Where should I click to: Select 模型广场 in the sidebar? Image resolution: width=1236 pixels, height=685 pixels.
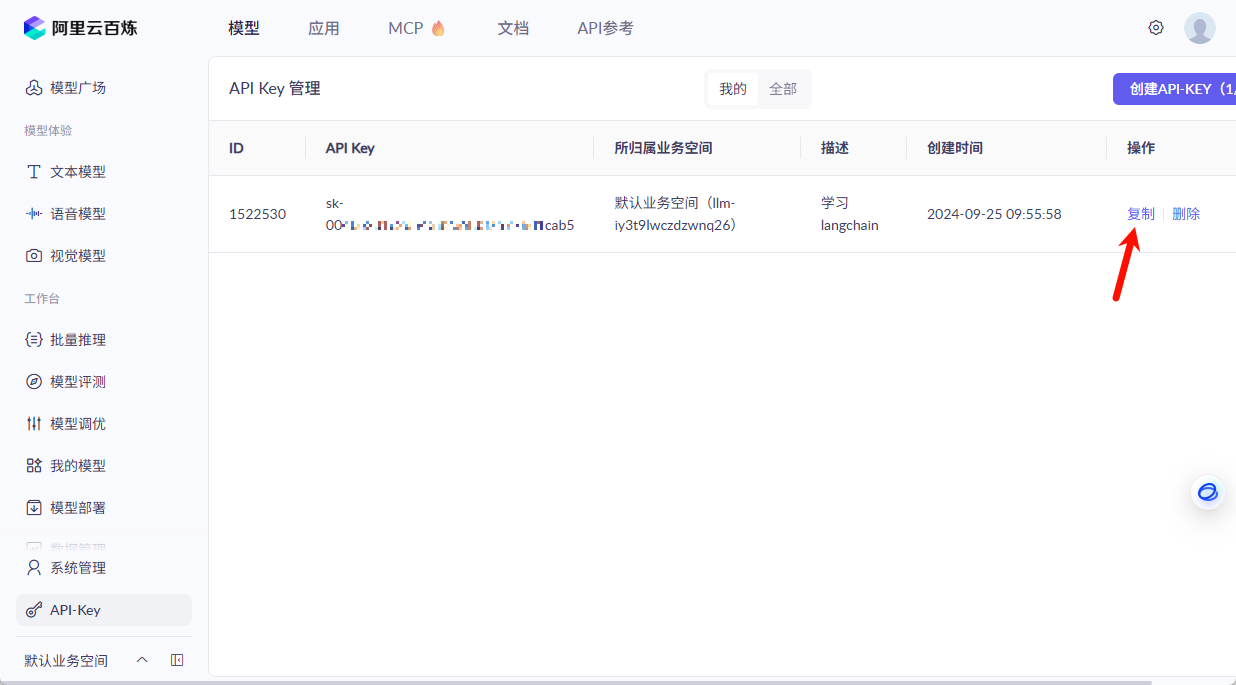(x=104, y=88)
